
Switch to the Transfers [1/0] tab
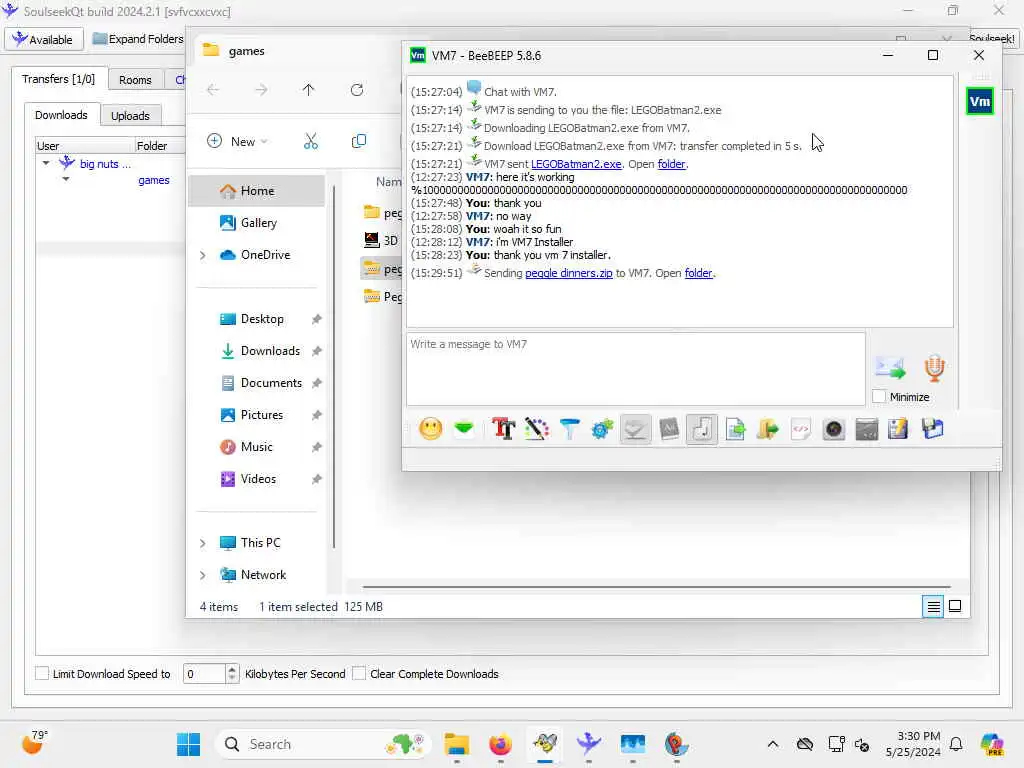(58, 79)
